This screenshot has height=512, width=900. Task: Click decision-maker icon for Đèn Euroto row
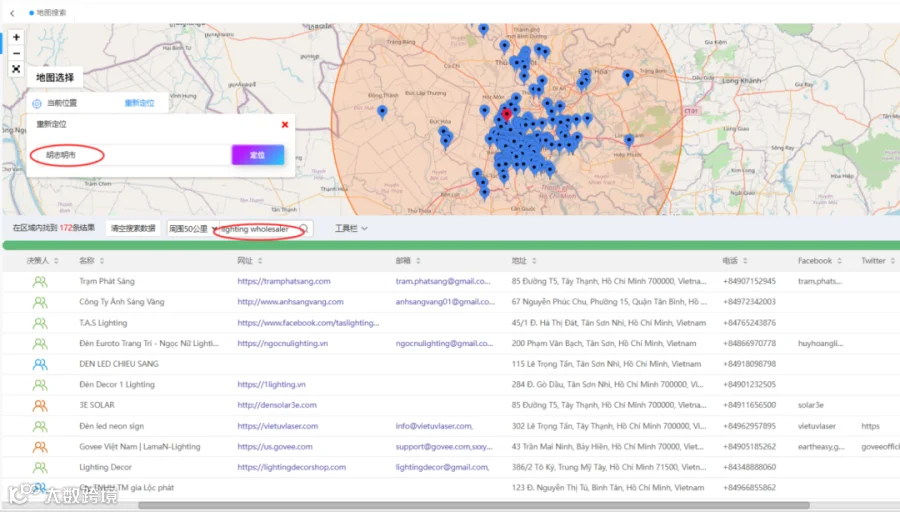pos(40,344)
